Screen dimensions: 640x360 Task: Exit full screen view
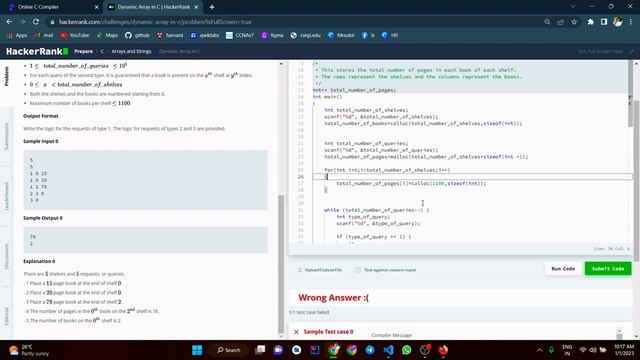click(606, 51)
